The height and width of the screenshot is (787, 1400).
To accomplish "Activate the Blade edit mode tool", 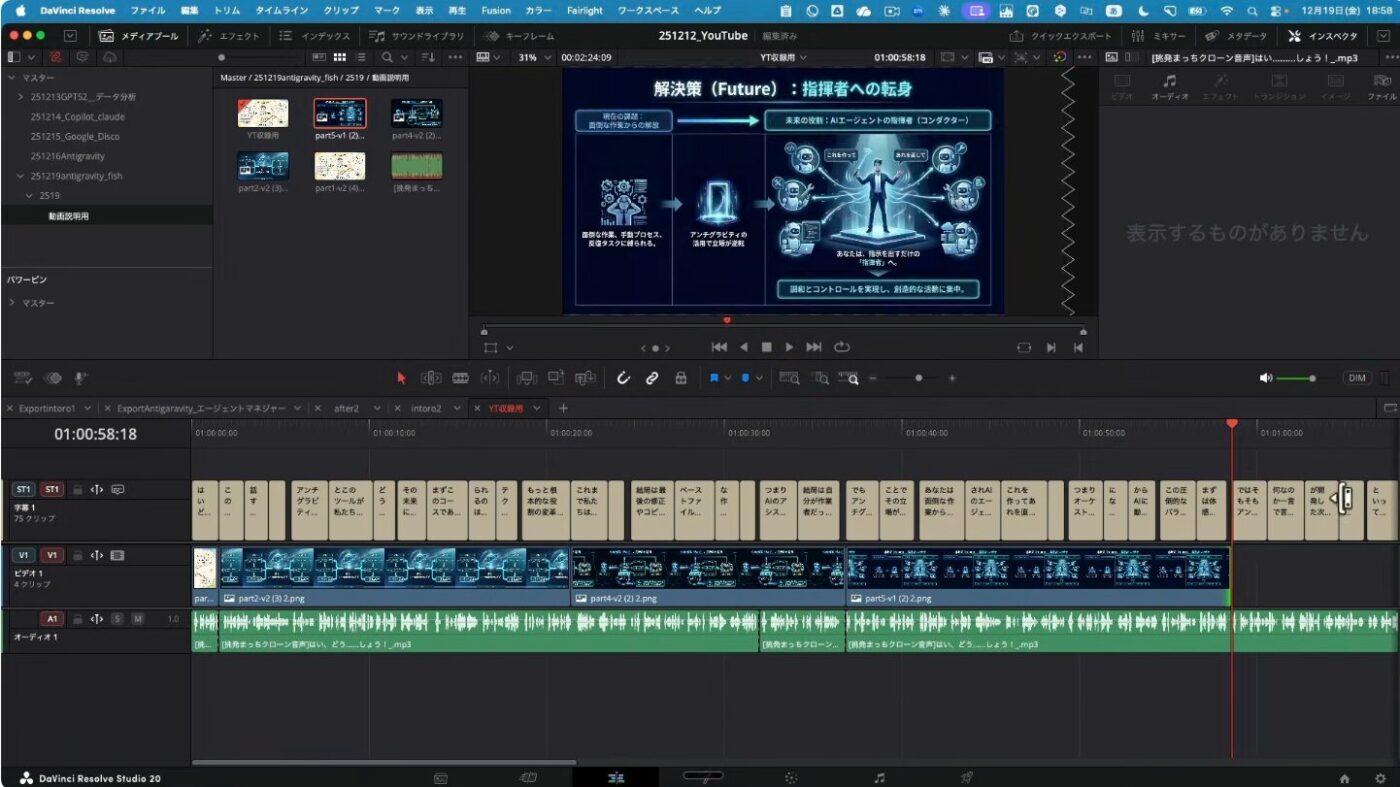I will (x=460, y=378).
